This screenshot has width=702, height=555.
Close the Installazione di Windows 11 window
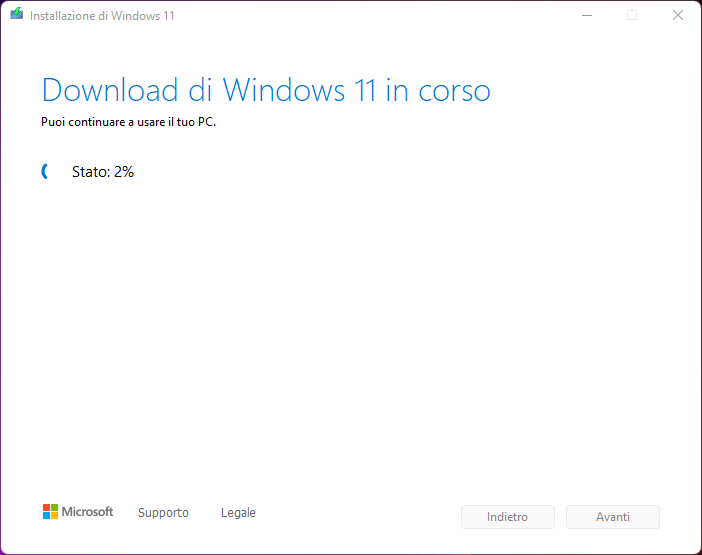pos(678,15)
